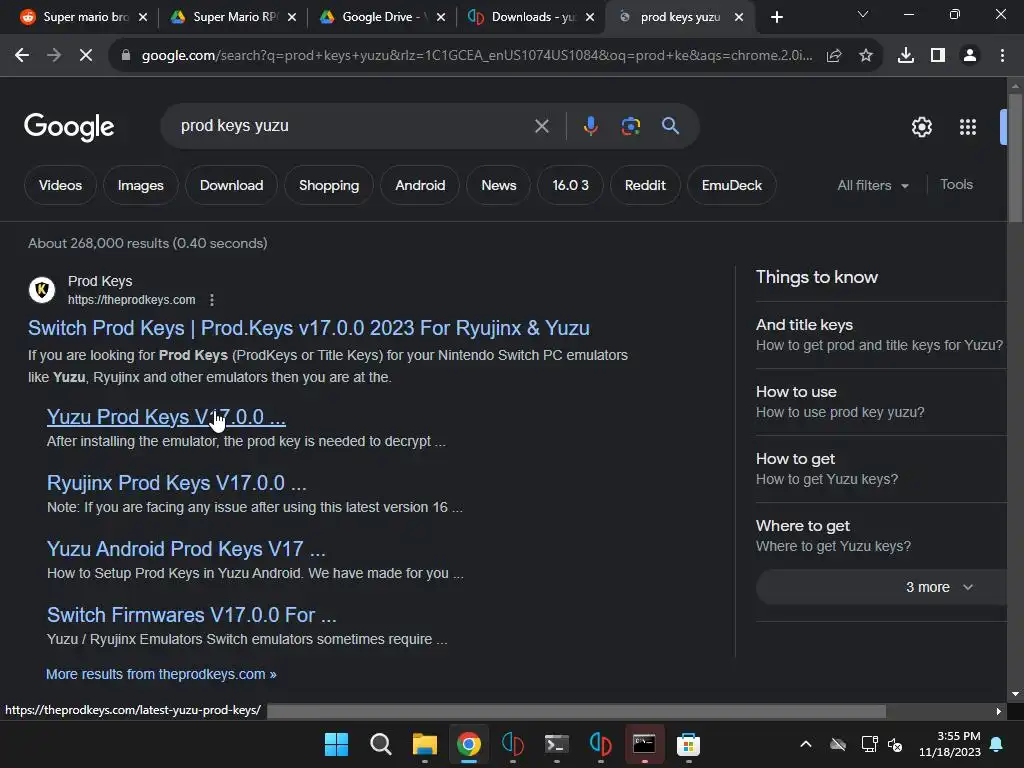Select the News filter chip
The width and height of the screenshot is (1024, 768).
(499, 185)
